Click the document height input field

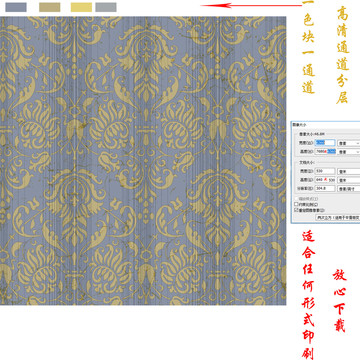325,180
